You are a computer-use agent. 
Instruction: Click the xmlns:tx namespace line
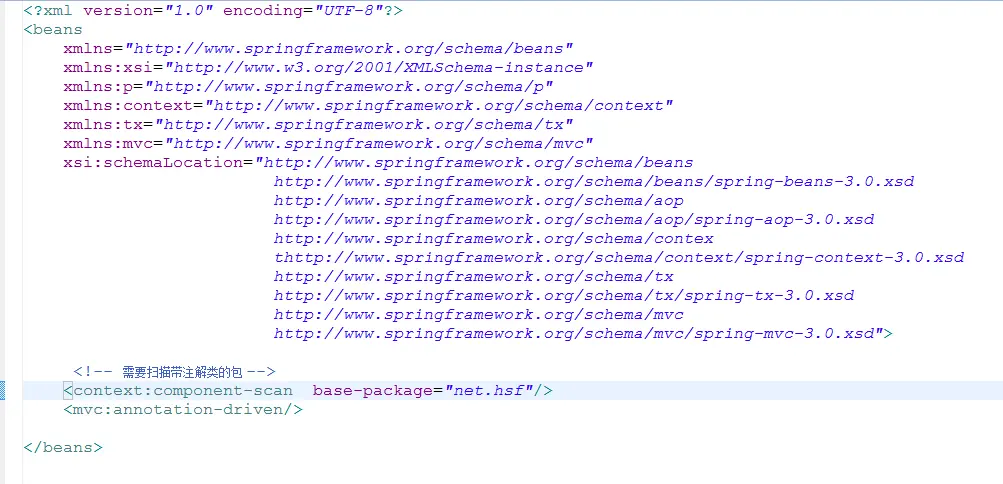318,124
